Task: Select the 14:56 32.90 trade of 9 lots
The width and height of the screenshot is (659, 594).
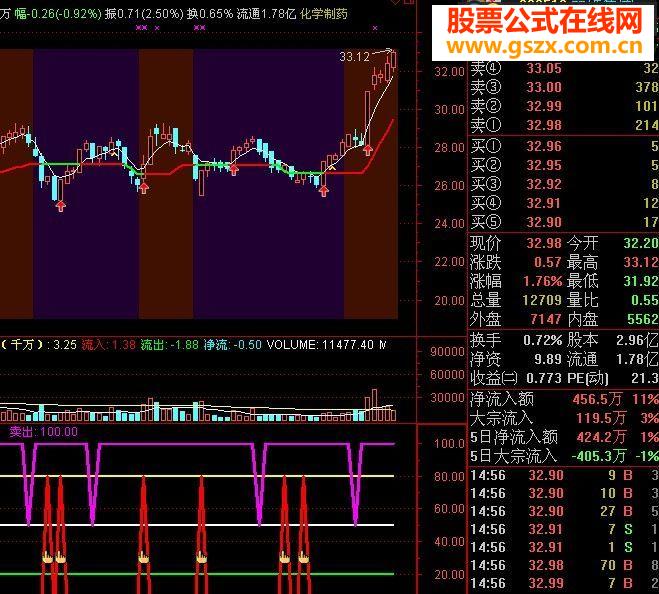Action: pos(564,475)
